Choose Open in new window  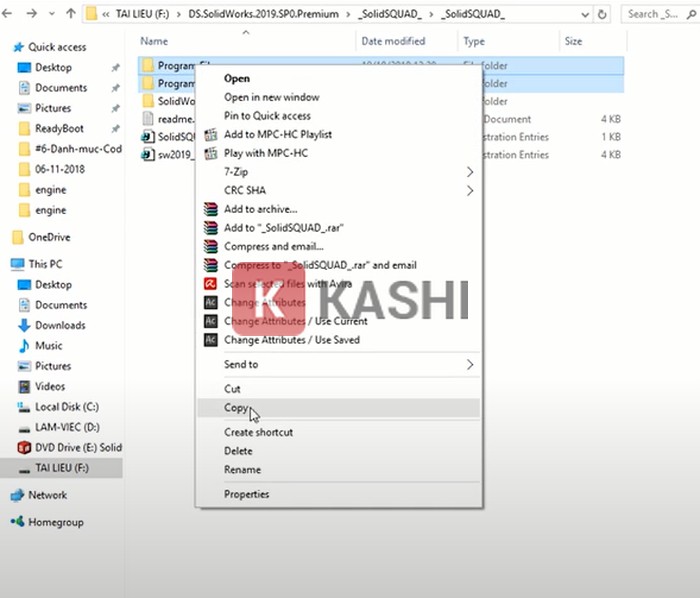pyautogui.click(x=271, y=97)
